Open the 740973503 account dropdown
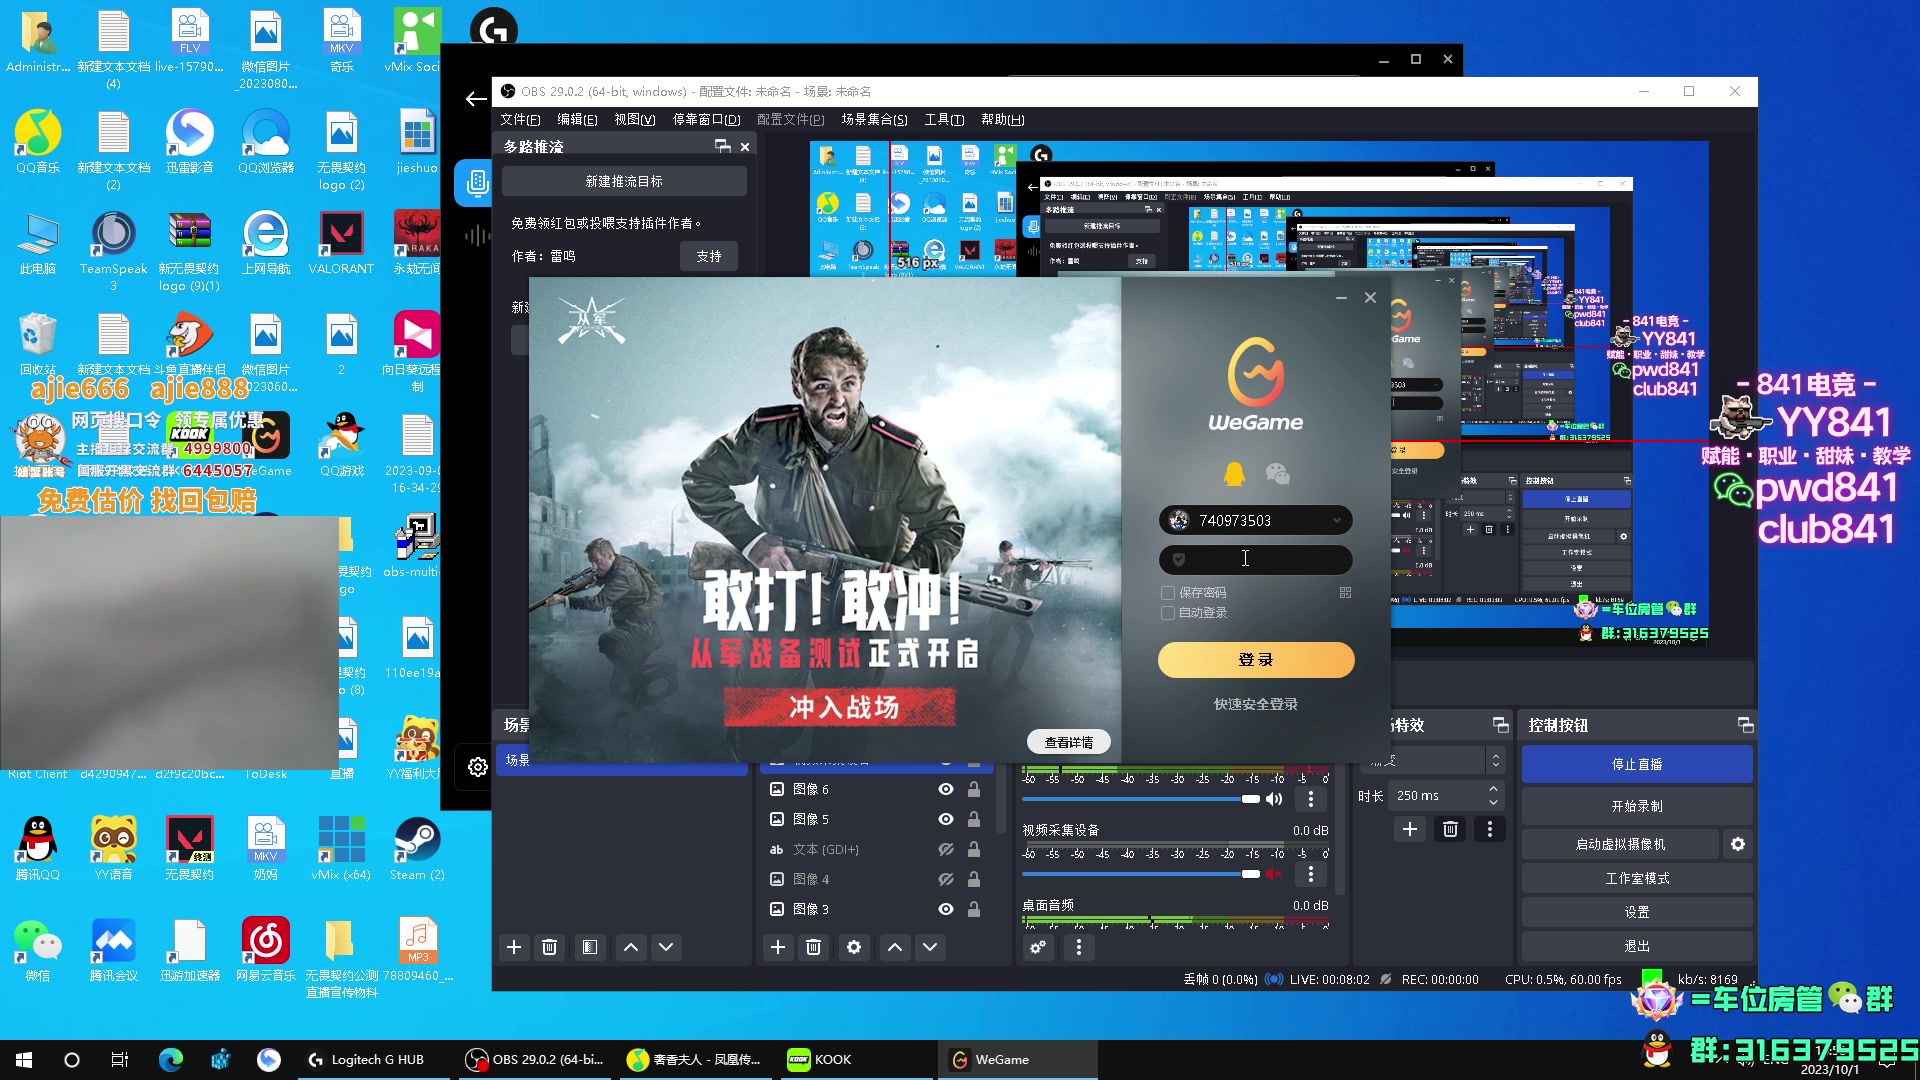 pyautogui.click(x=1337, y=520)
